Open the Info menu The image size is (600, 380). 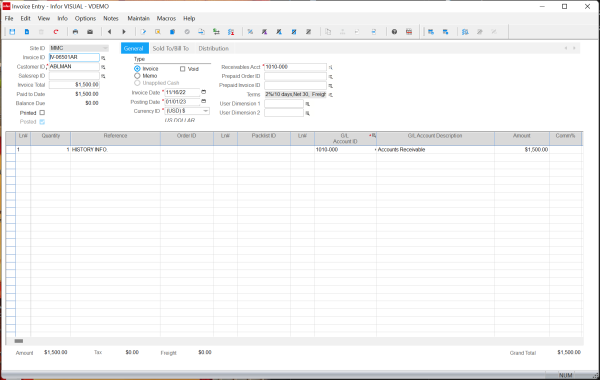pyautogui.click(x=62, y=18)
